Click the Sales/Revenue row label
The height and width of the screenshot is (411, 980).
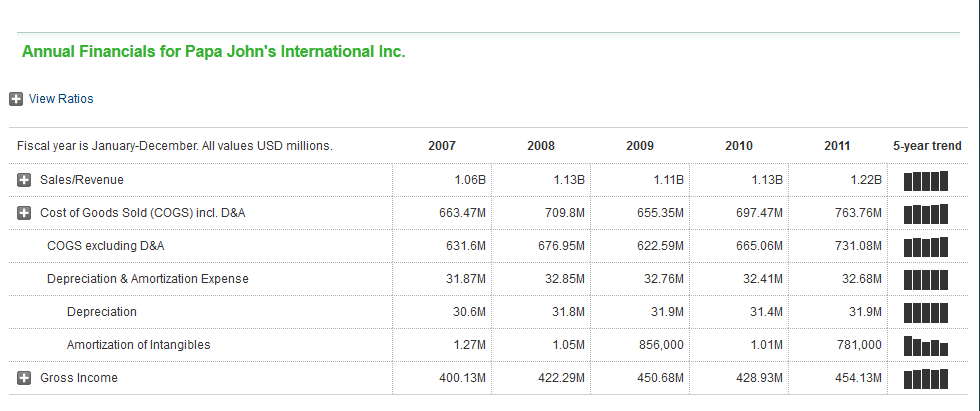coord(82,180)
